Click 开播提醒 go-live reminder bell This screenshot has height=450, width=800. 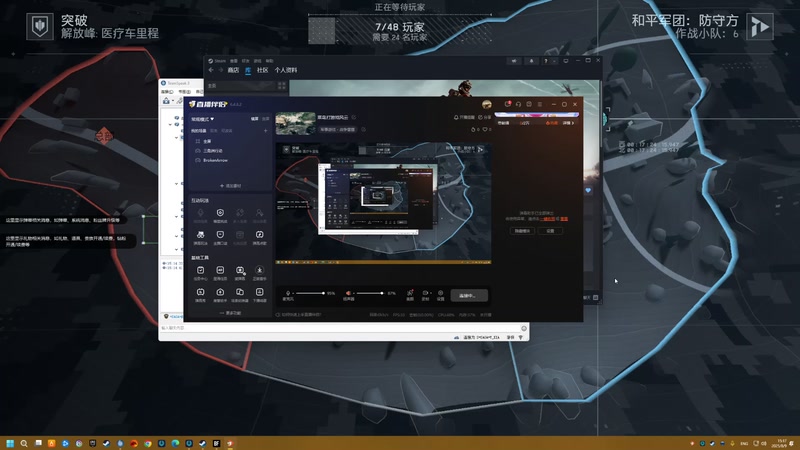pos(464,117)
